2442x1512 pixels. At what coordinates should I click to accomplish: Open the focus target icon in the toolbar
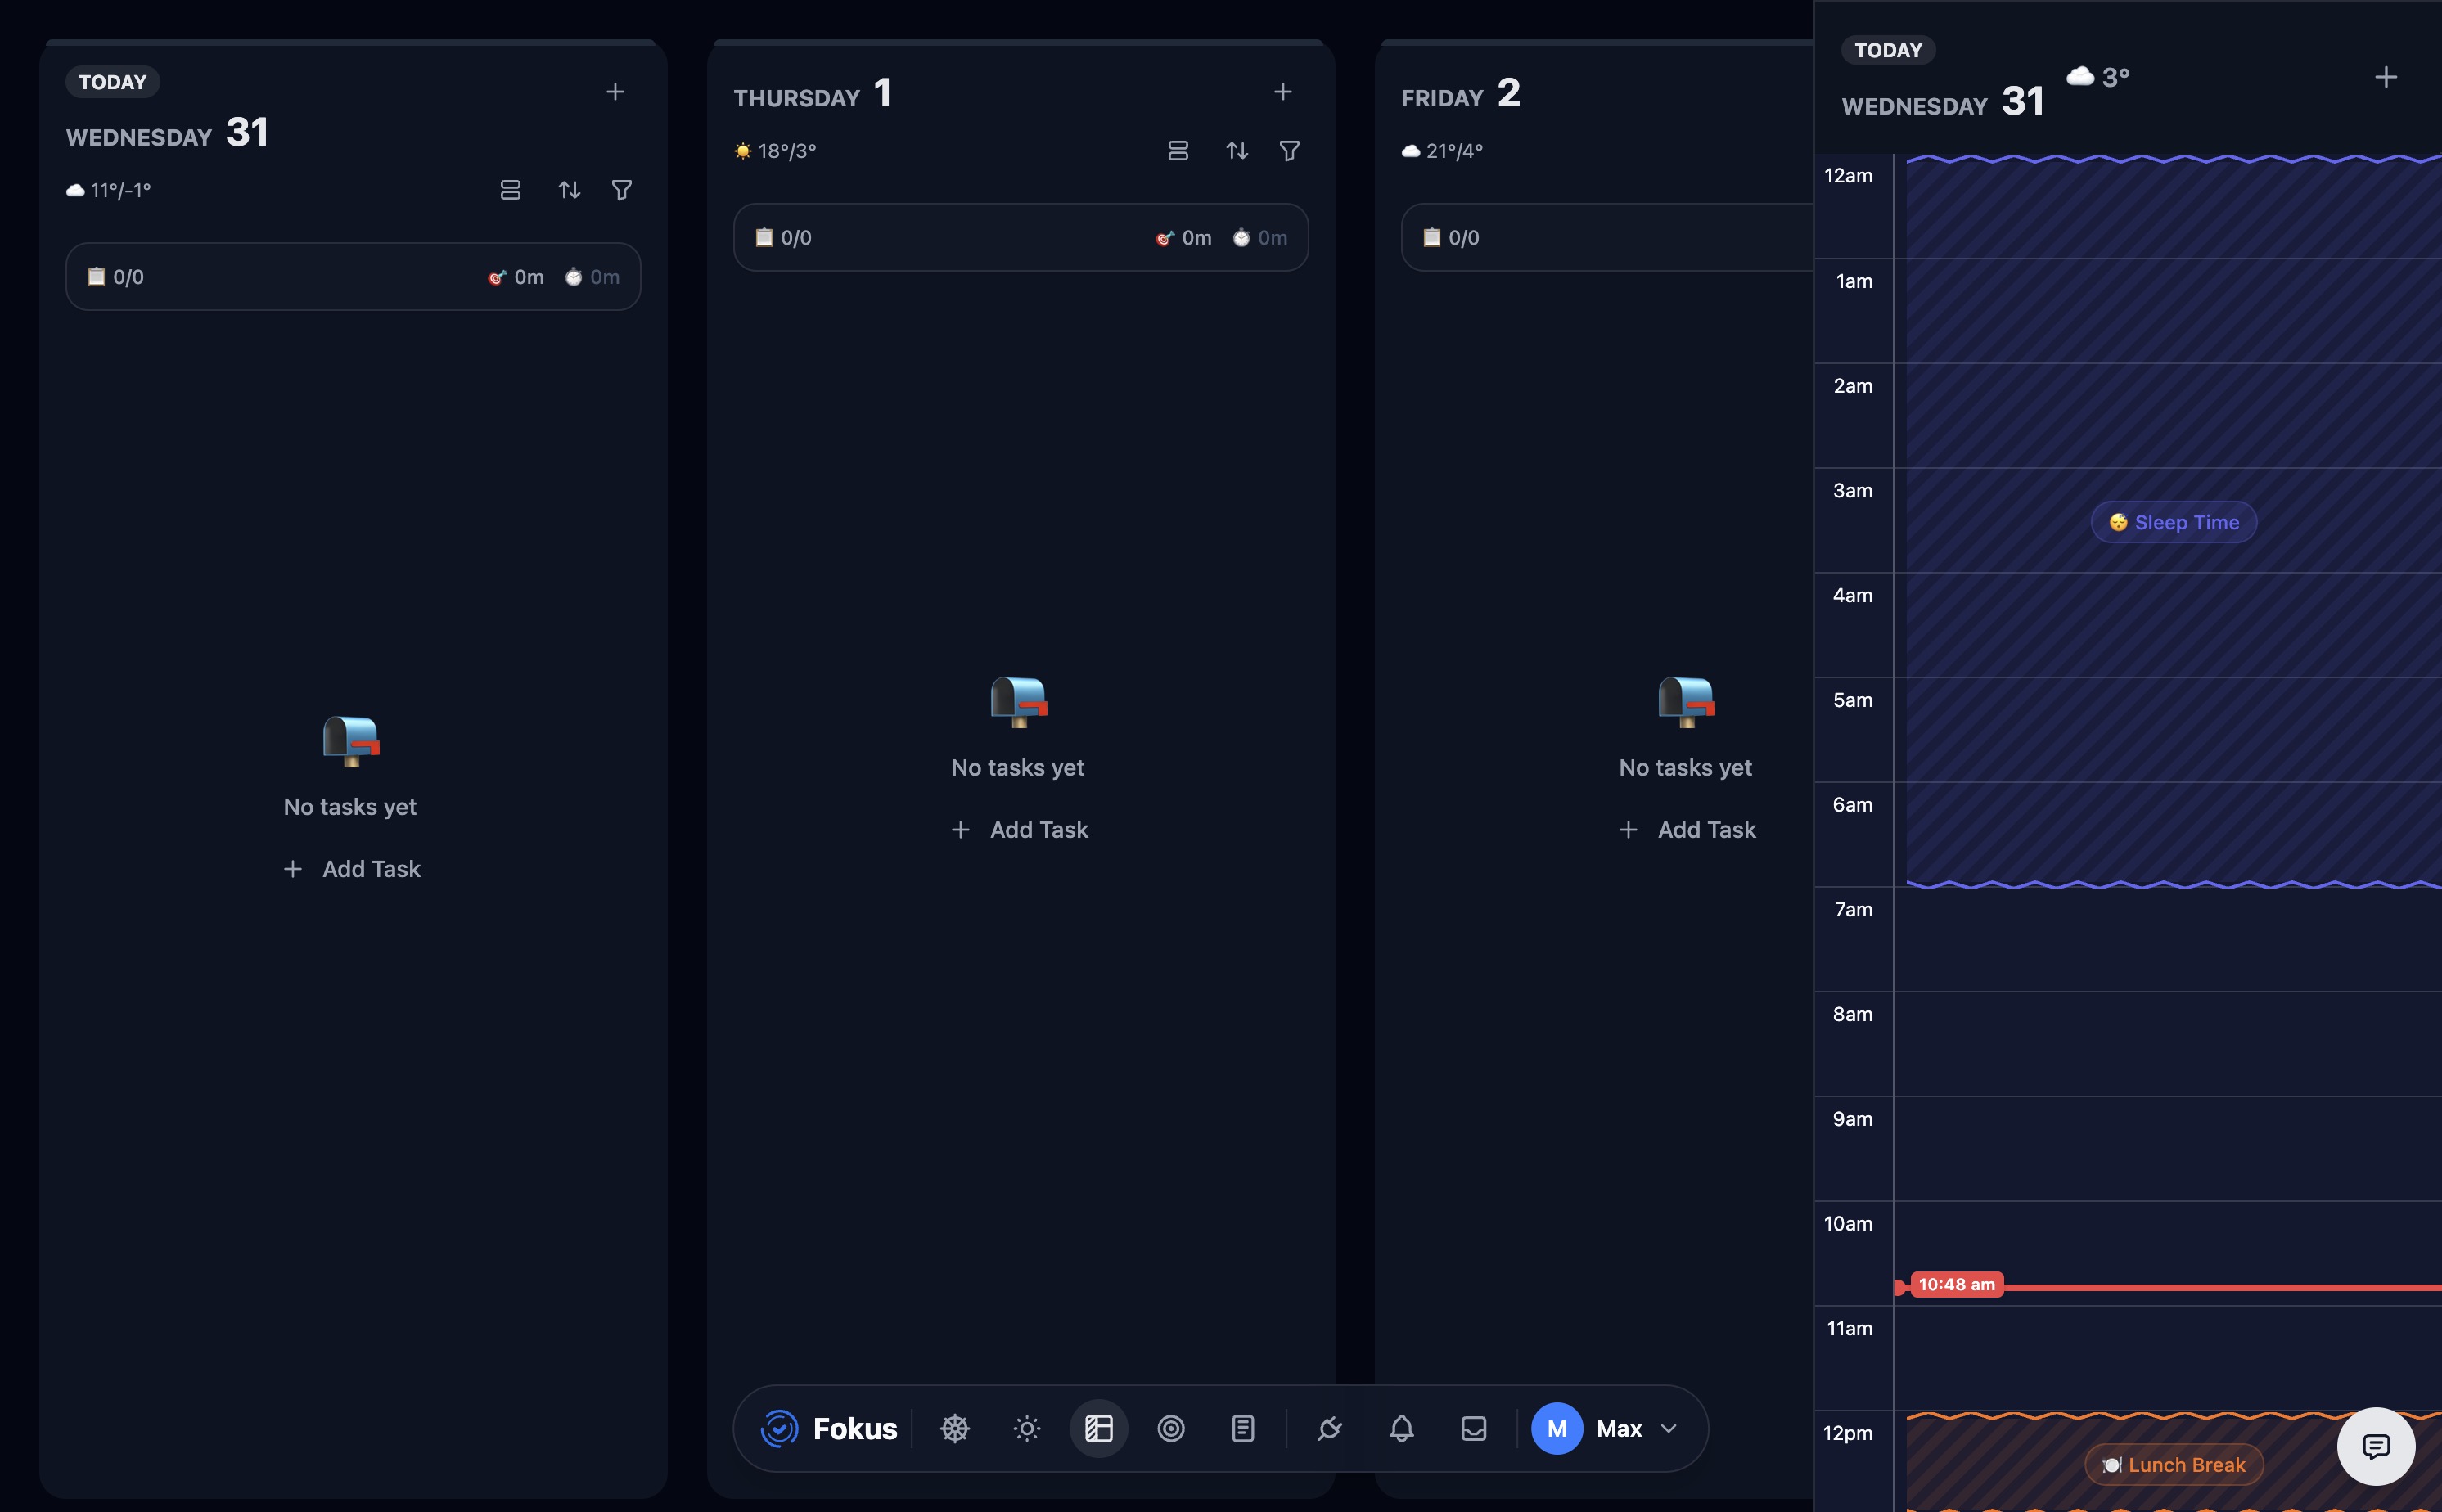[1170, 1428]
